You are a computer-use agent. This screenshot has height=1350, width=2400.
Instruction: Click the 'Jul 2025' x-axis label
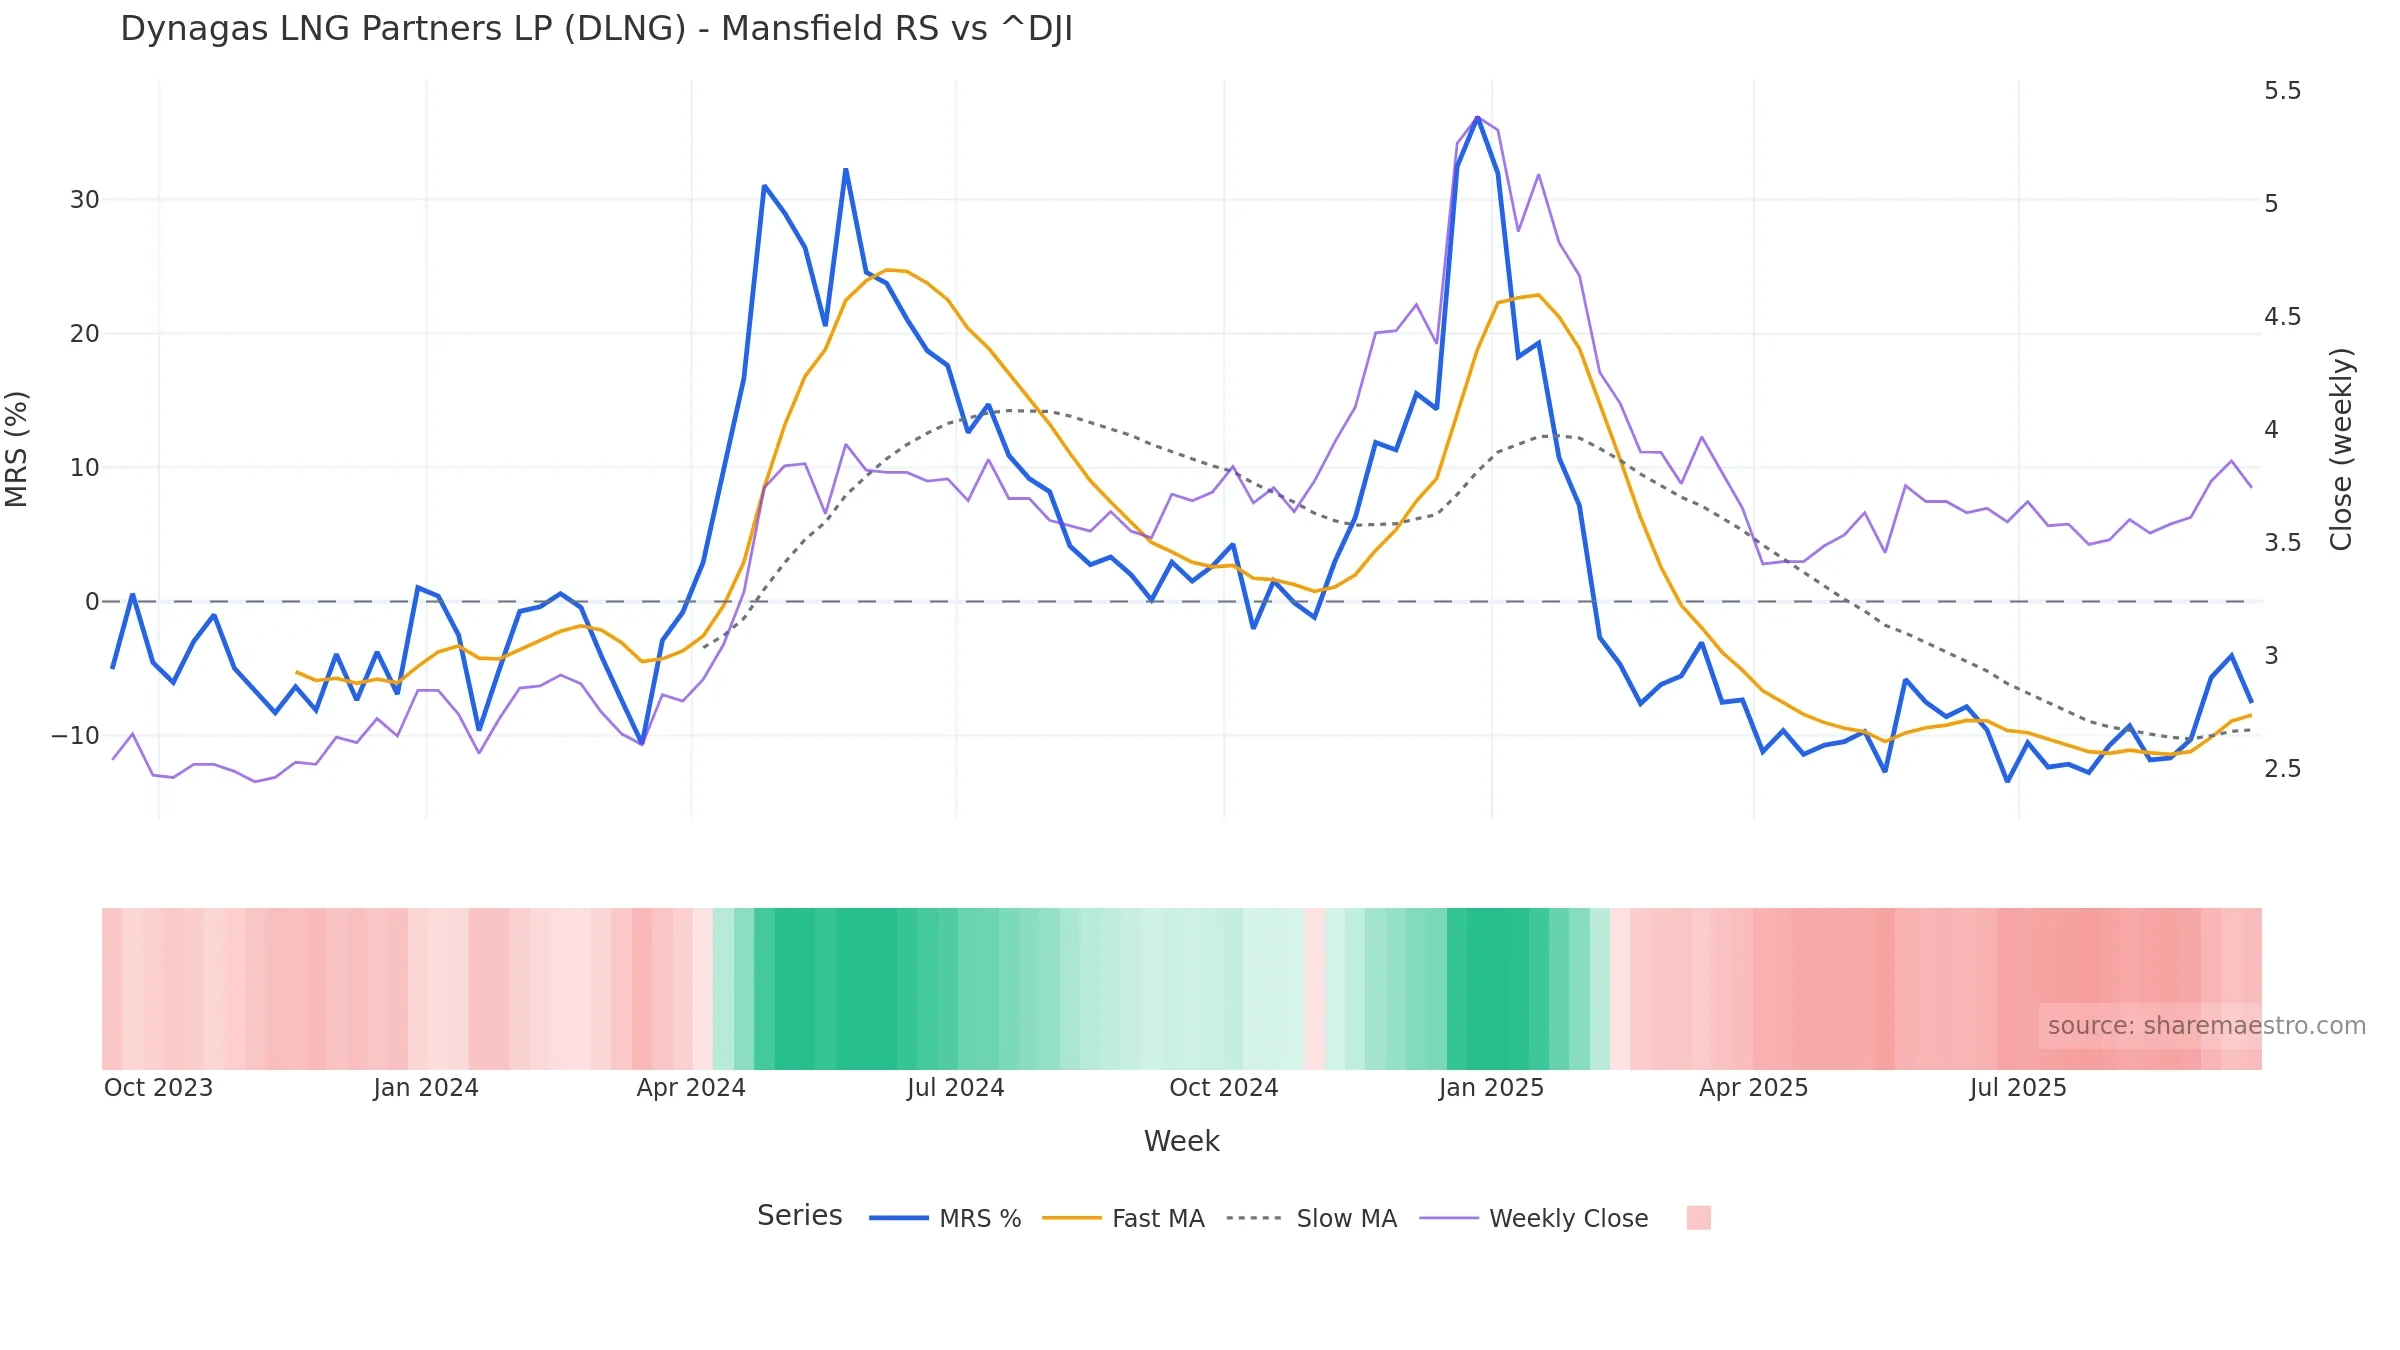(x=2018, y=1088)
